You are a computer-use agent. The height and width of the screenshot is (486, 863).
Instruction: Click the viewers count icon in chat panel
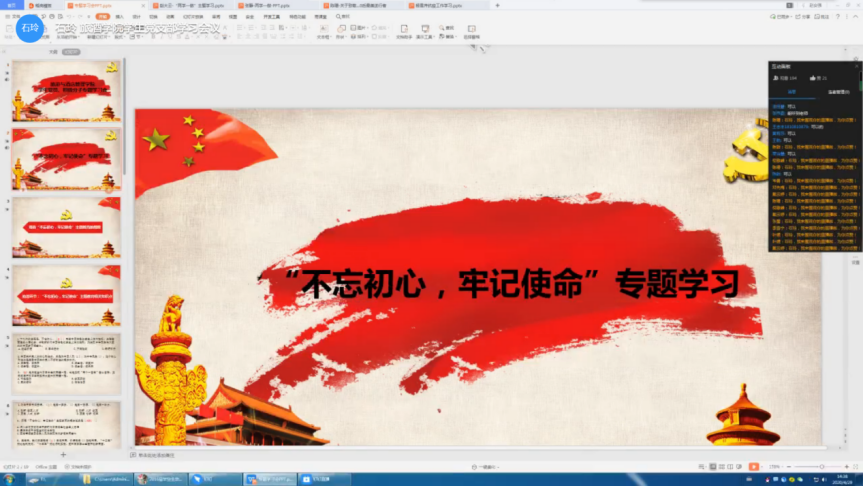[x=774, y=77]
